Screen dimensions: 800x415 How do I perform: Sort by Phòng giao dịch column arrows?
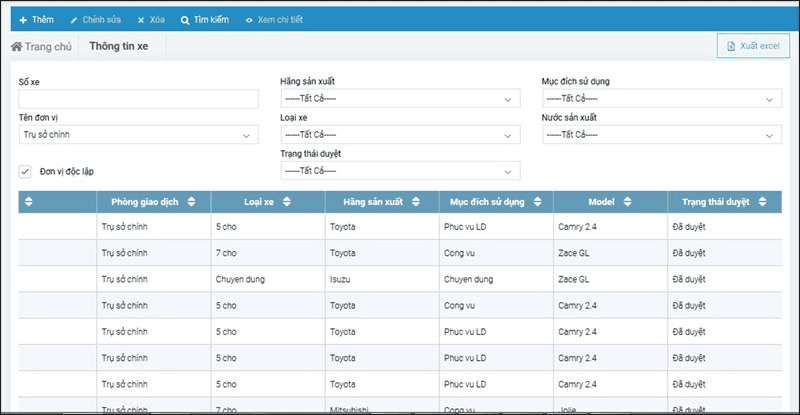[x=191, y=202]
